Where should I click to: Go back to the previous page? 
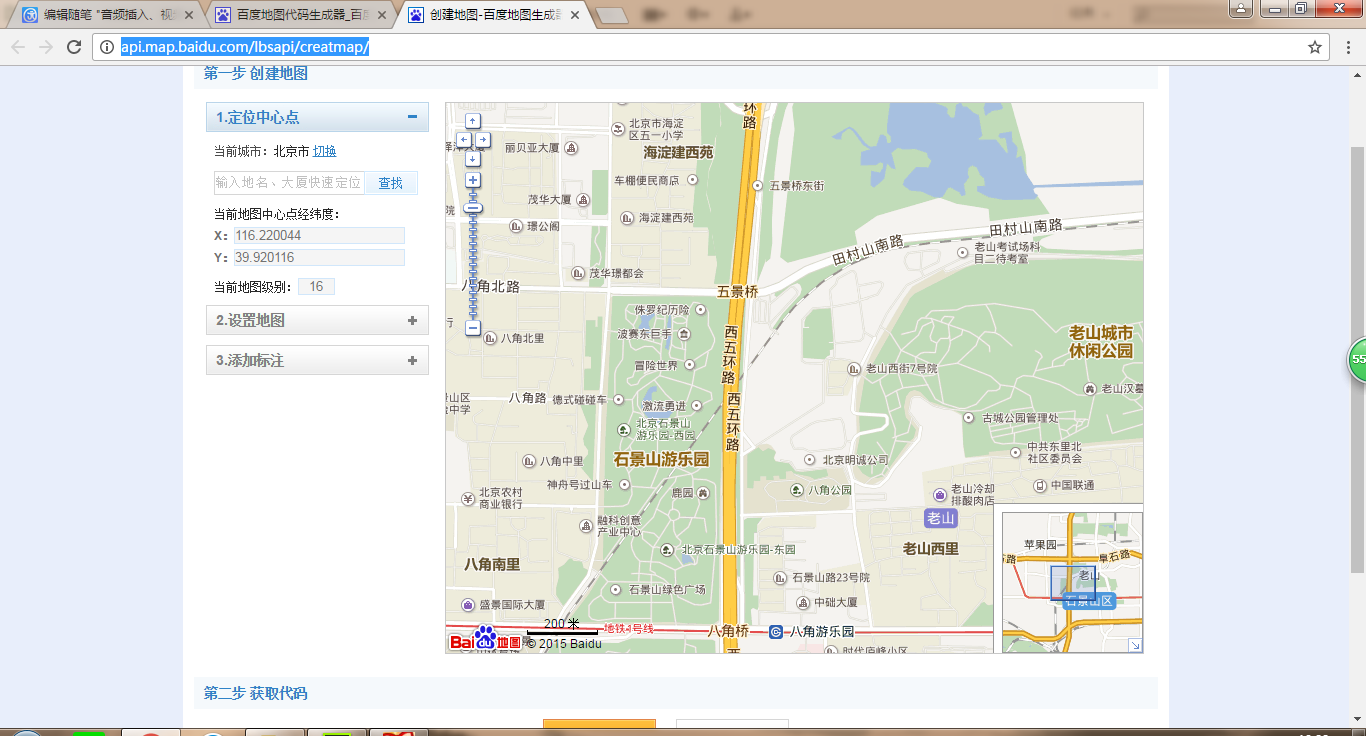point(18,47)
